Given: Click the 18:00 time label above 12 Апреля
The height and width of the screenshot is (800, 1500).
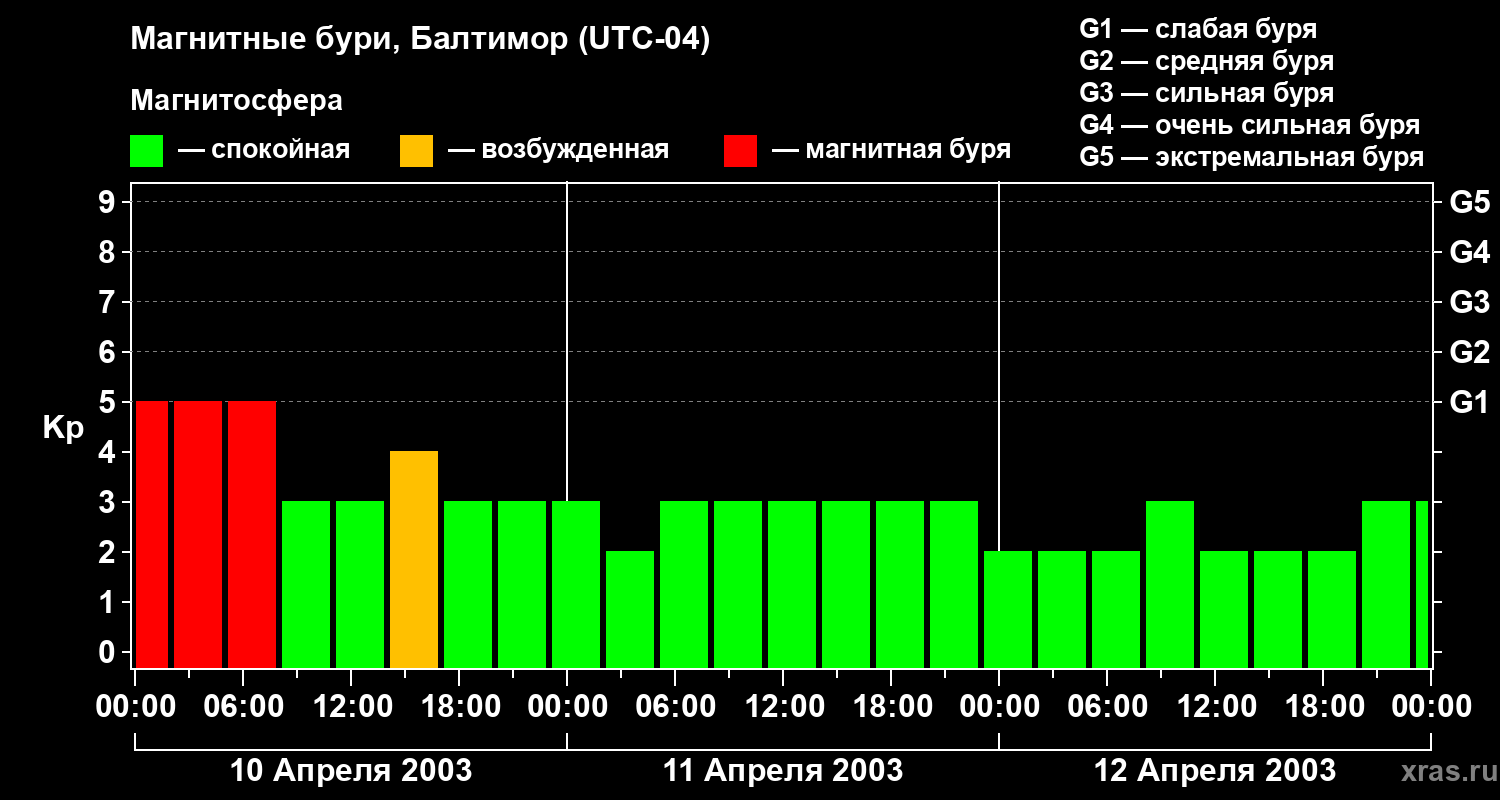Looking at the screenshot, I should pyautogui.click(x=1323, y=707).
